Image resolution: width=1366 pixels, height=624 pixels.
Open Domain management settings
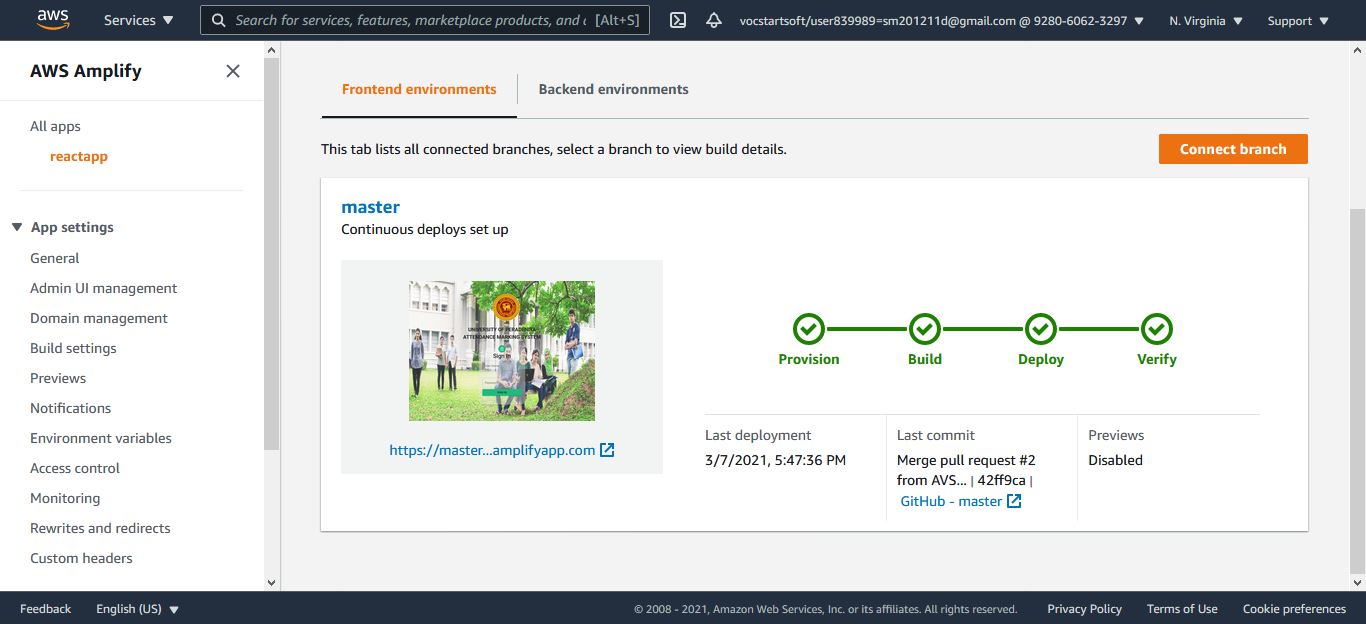point(99,318)
